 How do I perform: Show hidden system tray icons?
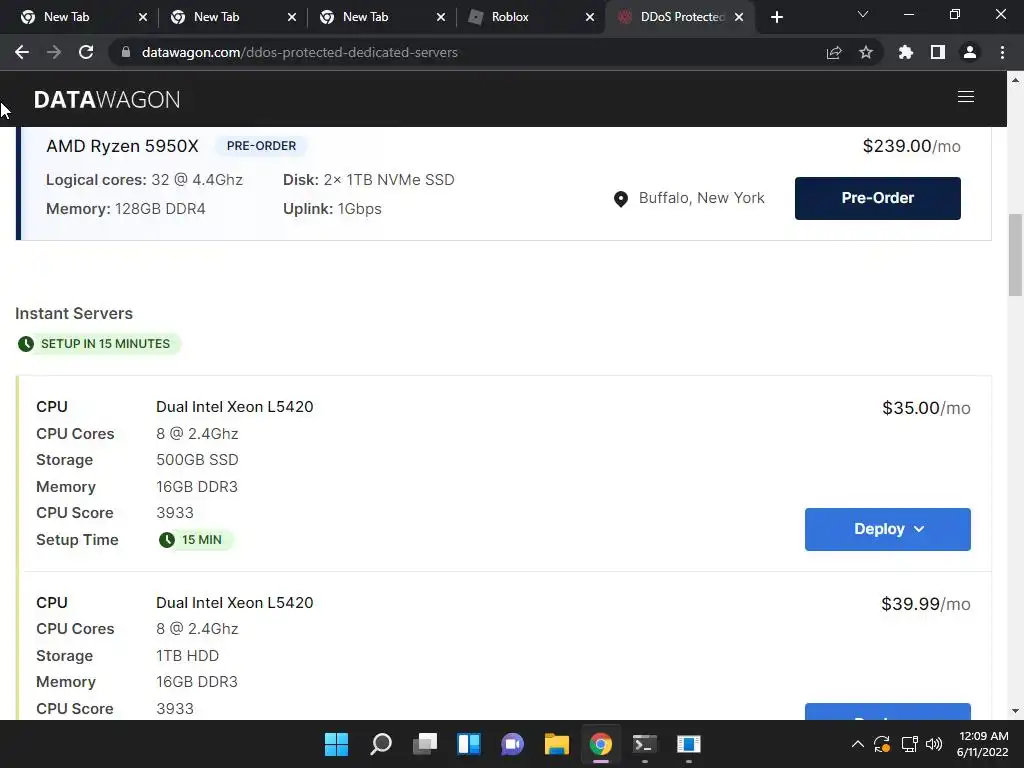(857, 744)
